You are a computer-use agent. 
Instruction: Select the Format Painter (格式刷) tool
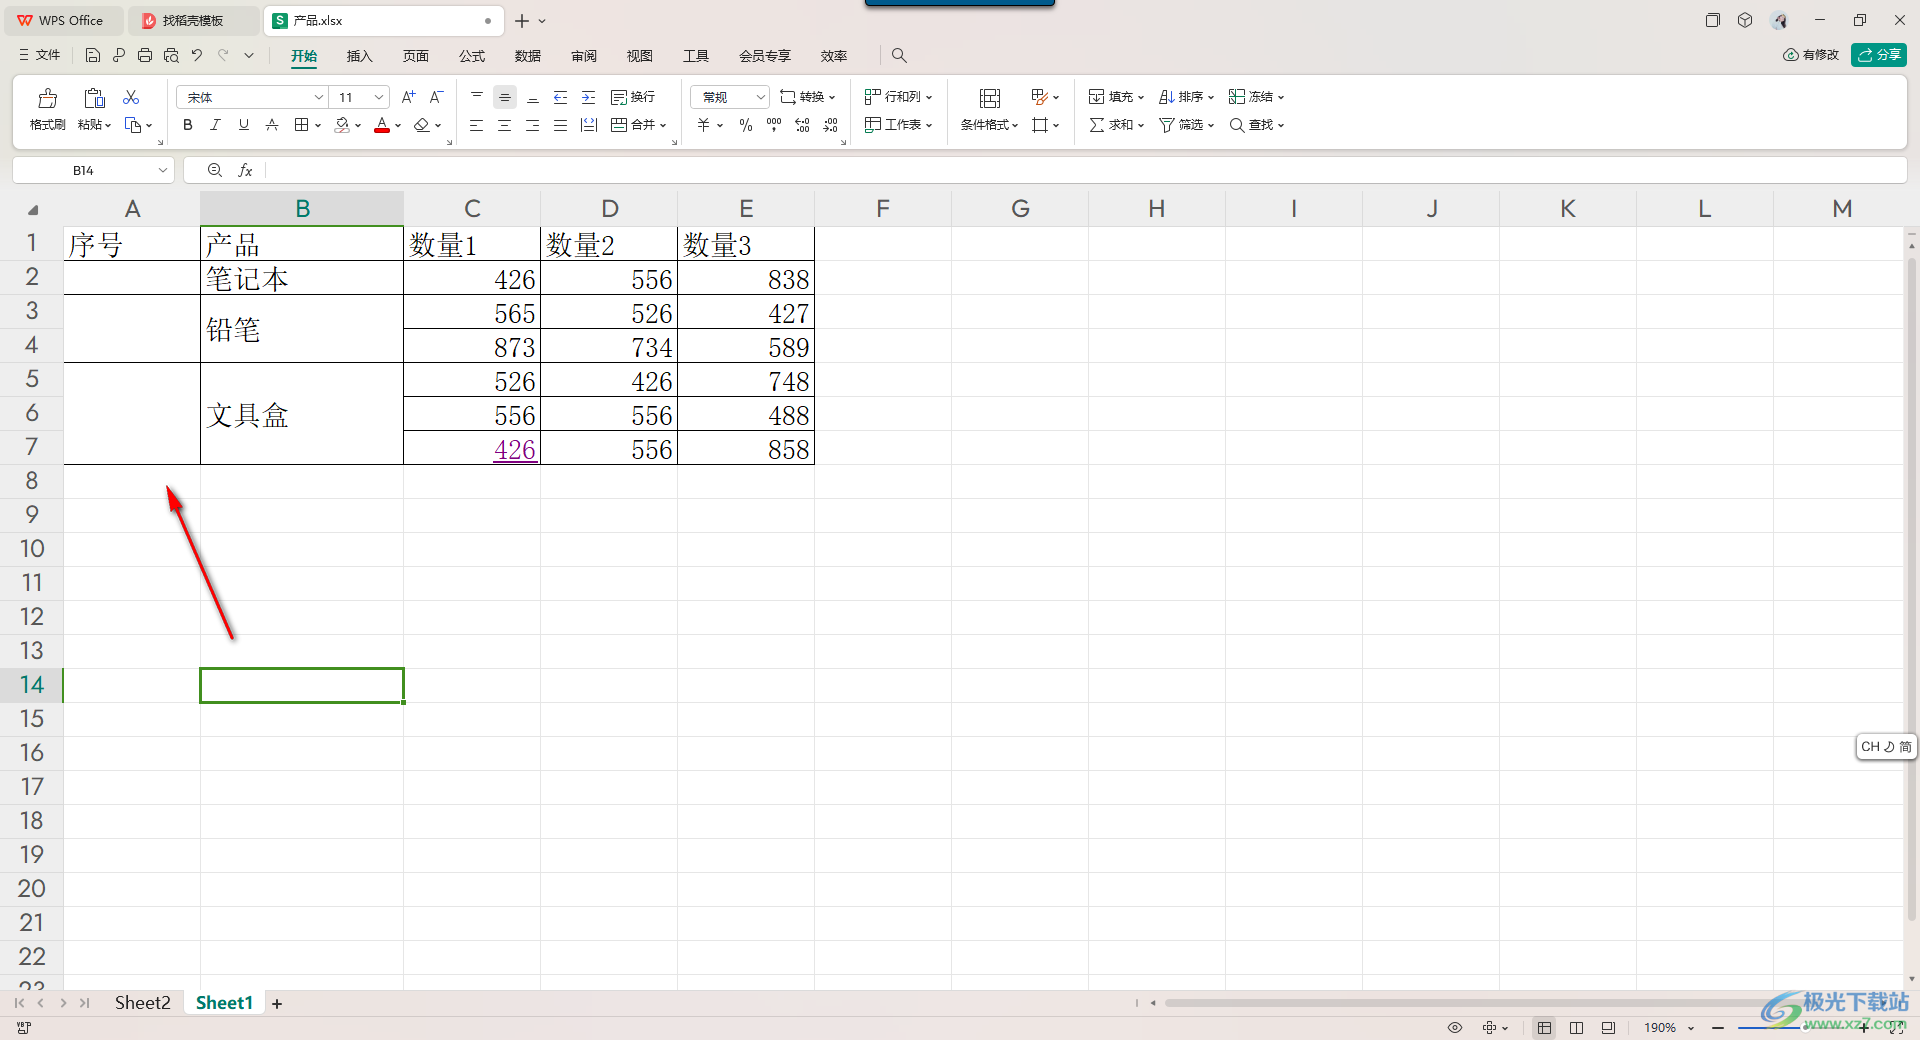47,109
